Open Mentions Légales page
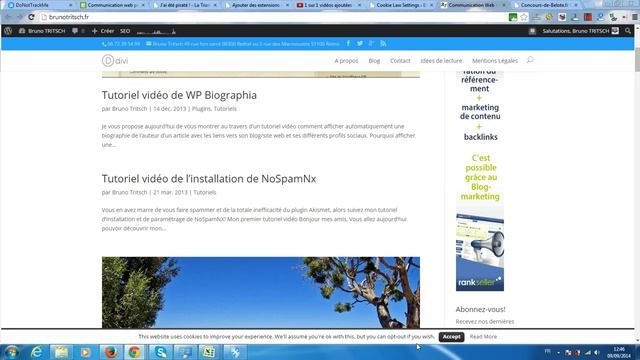Image resolution: width=640 pixels, height=360 pixels. click(x=495, y=60)
